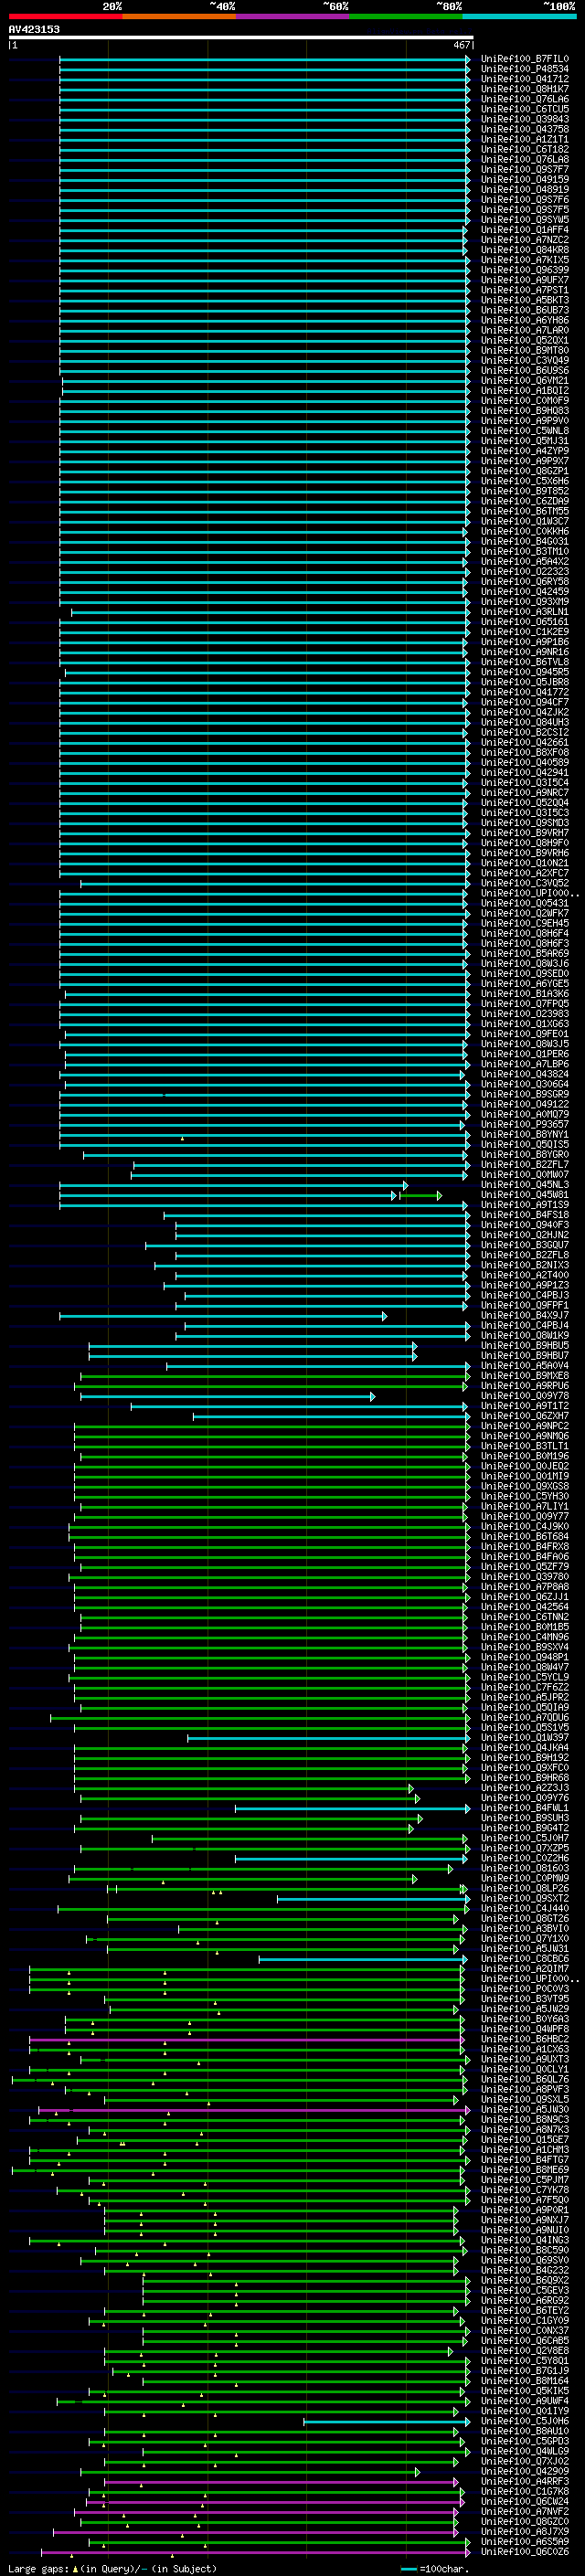Click the cyan ~100% identity legend segment

click(519, 16)
